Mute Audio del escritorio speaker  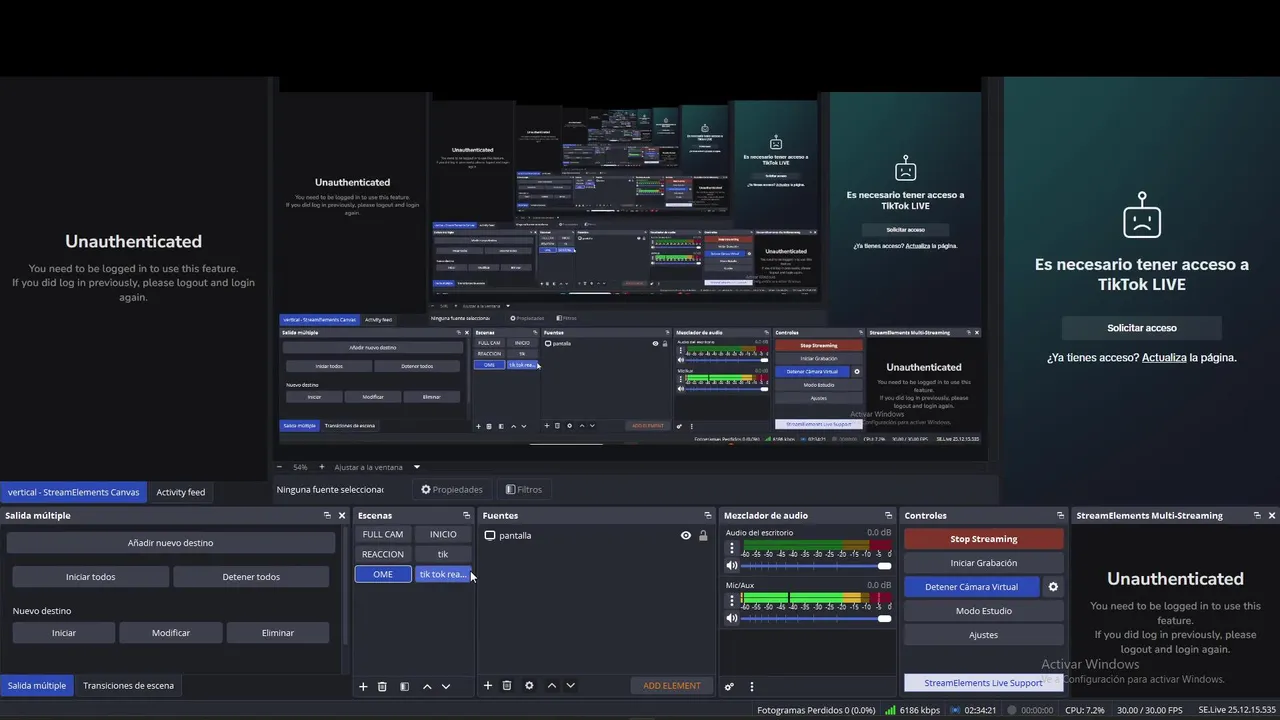click(x=732, y=565)
